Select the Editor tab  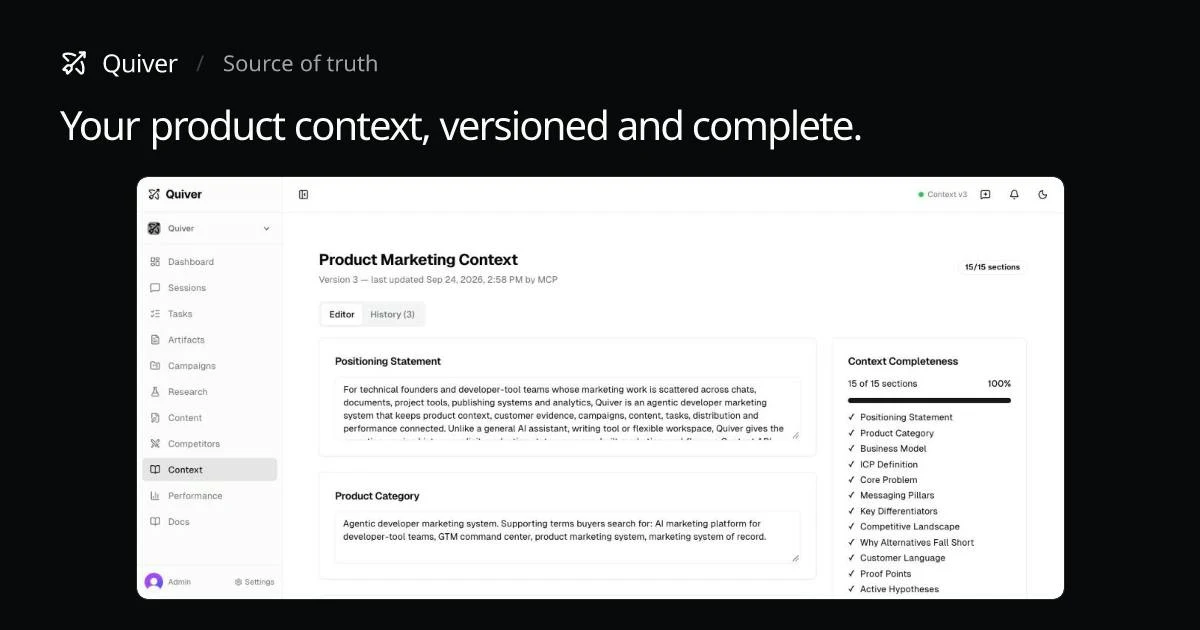[342, 314]
